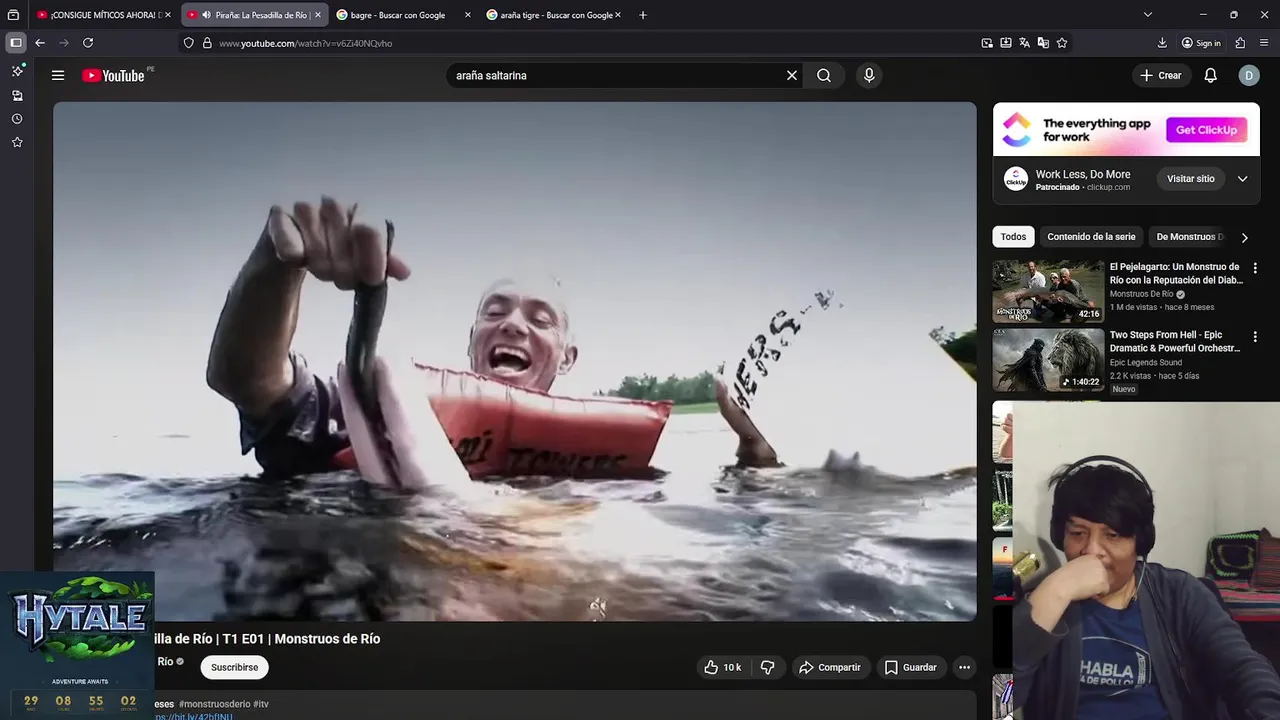Open Firefox View tab manager icon

pos(13,15)
